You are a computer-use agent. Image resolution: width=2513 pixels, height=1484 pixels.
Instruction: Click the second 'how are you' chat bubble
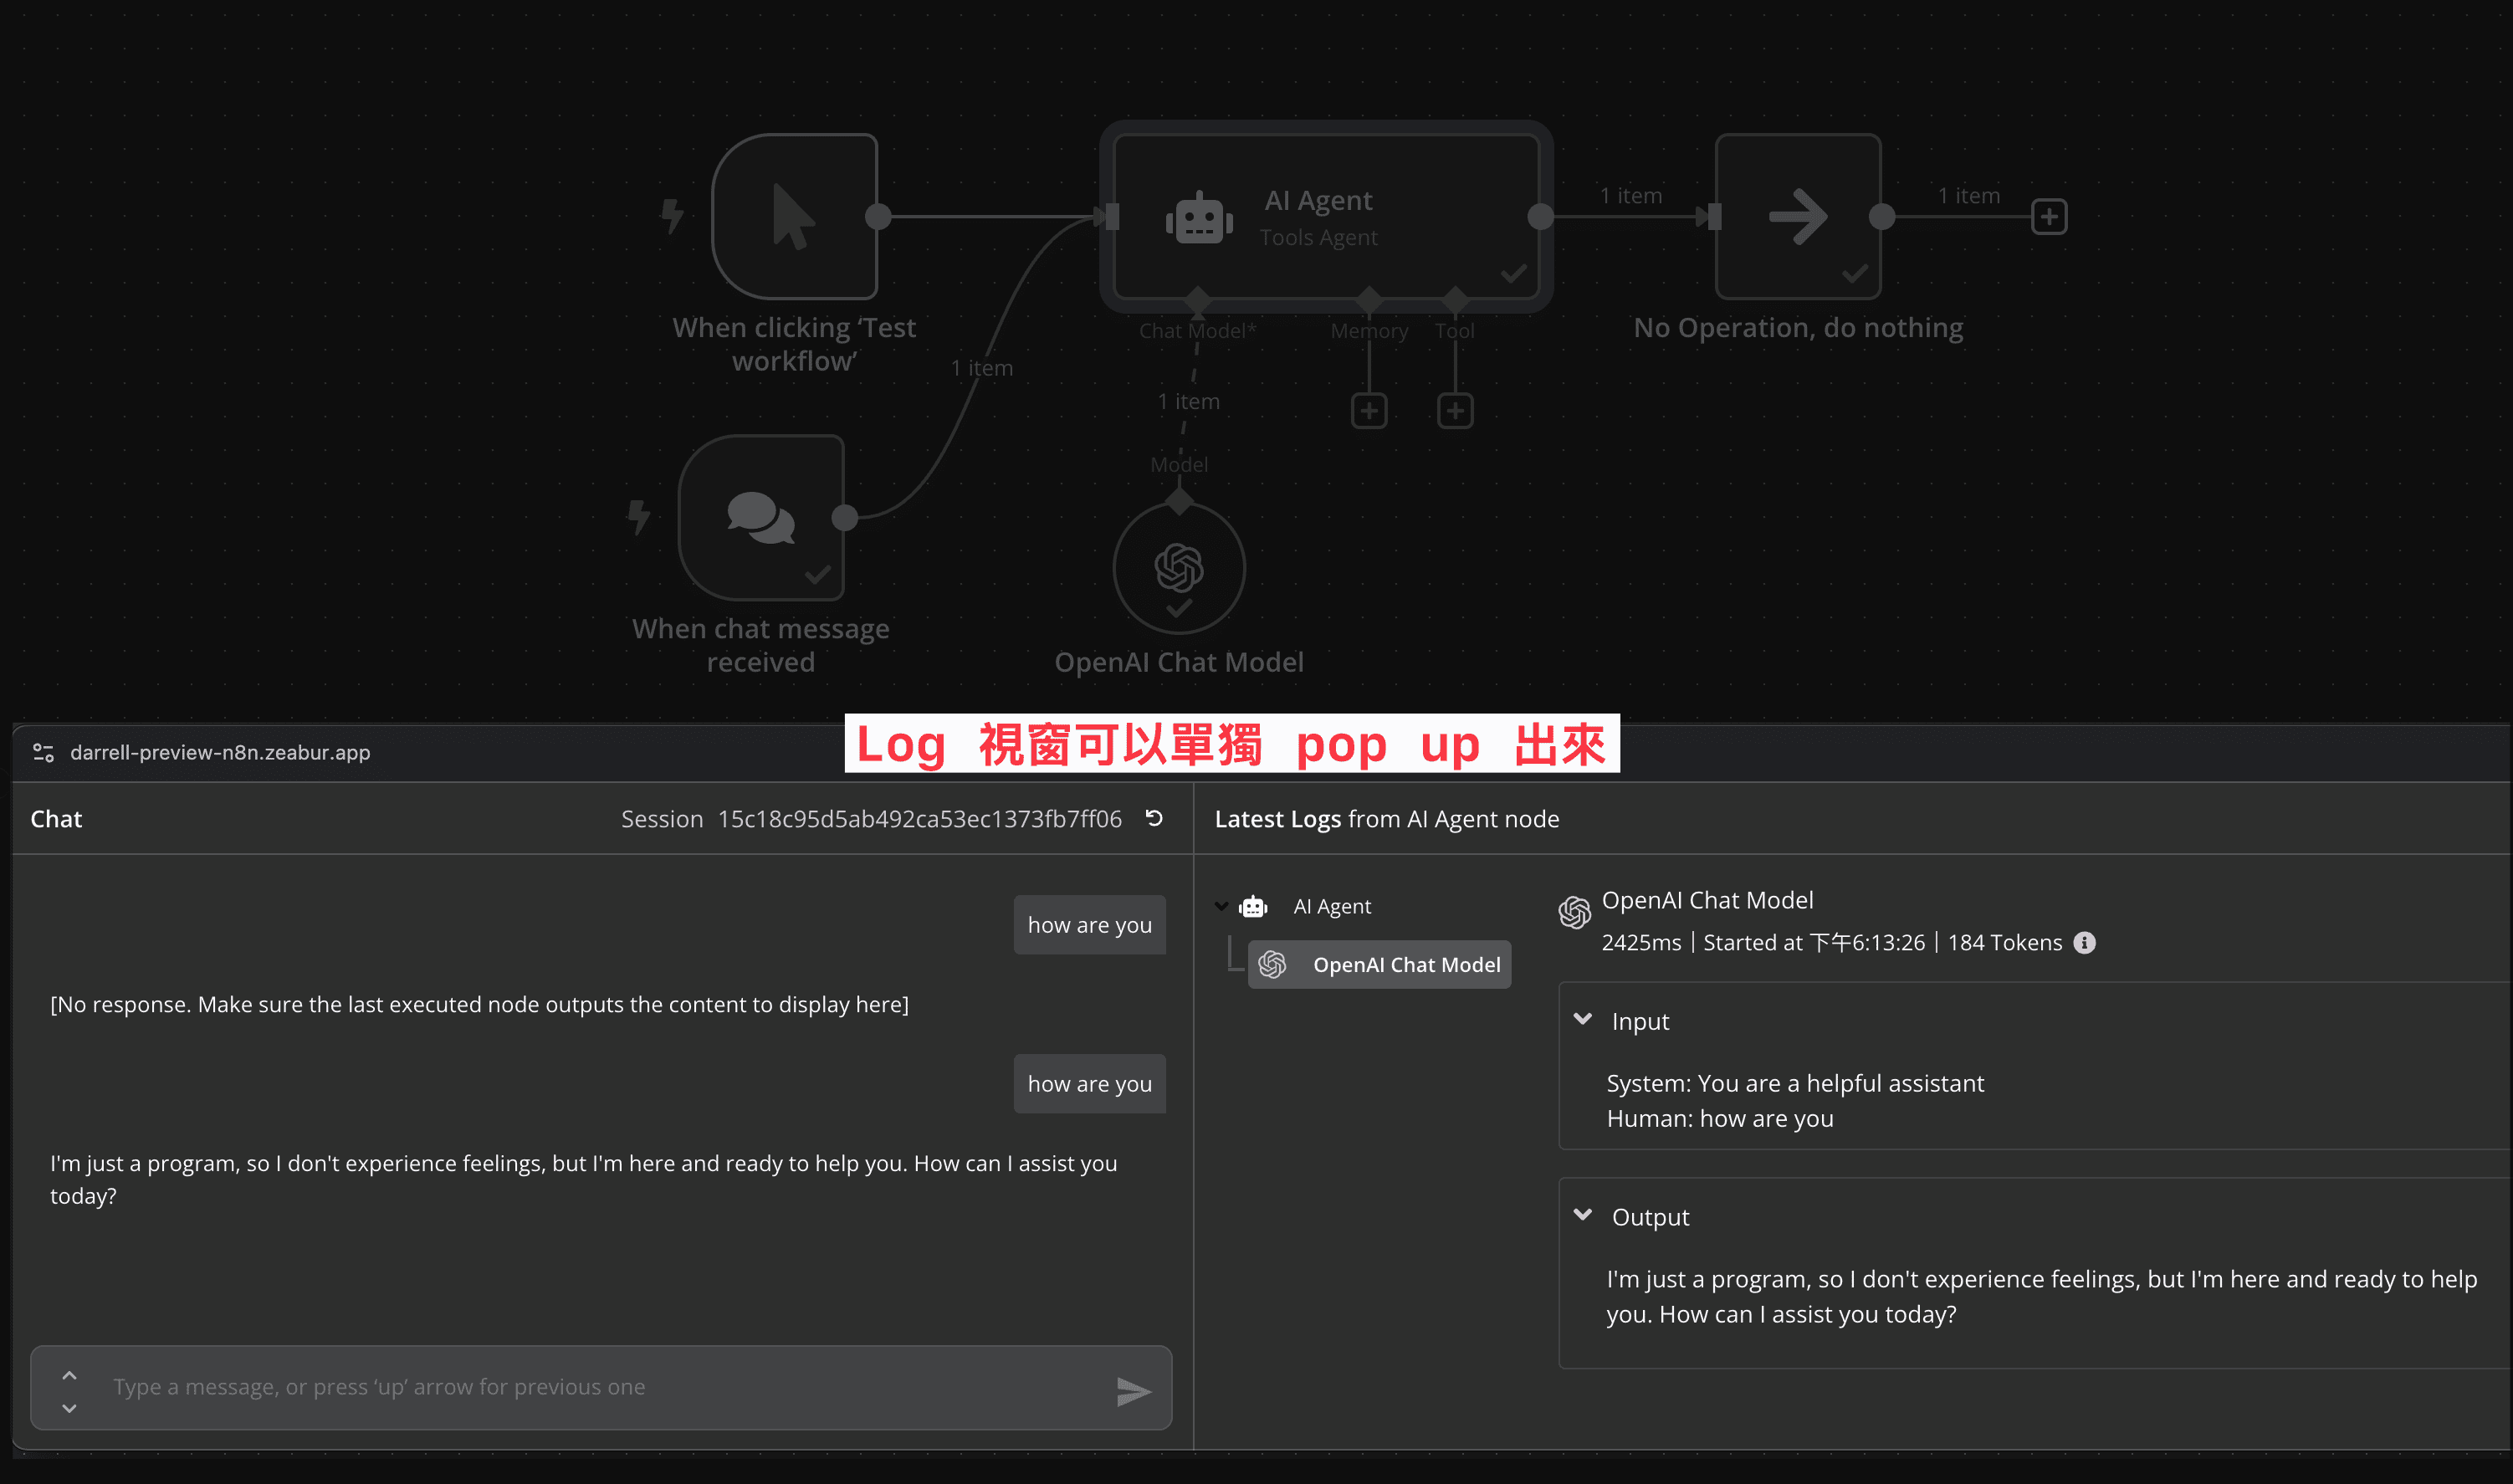pyautogui.click(x=1089, y=1083)
